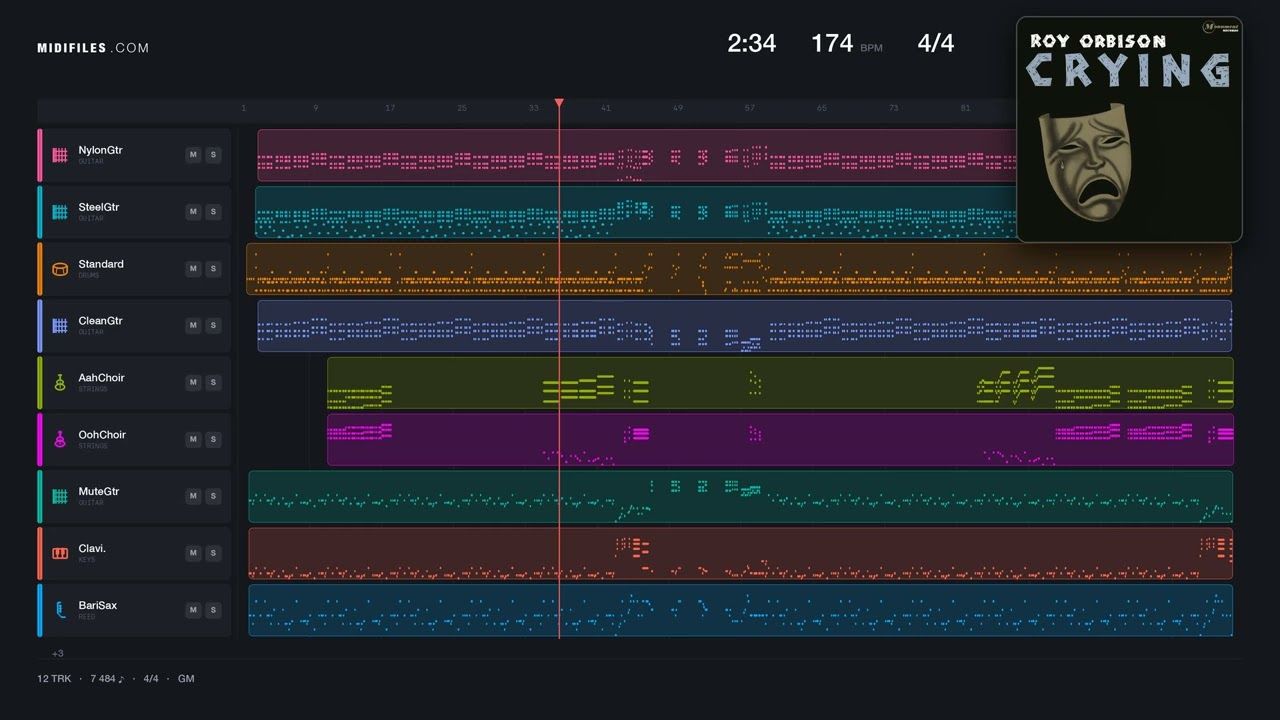Solo the NylonGtr track
1280x720 pixels.
click(213, 155)
